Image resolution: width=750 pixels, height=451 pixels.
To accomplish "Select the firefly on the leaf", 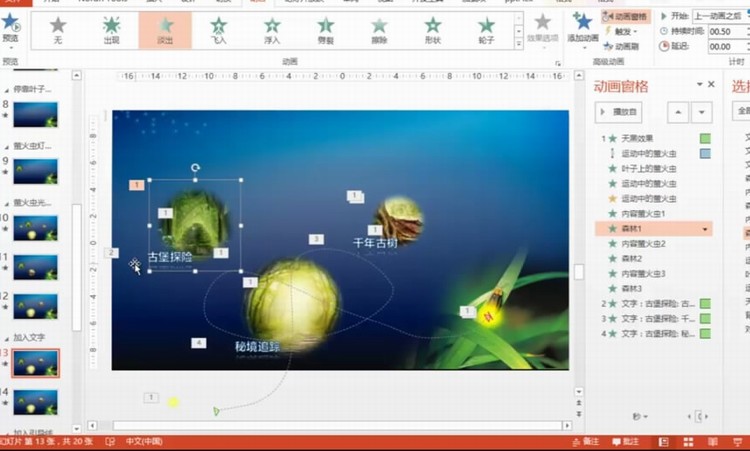I will pyautogui.click(x=492, y=306).
